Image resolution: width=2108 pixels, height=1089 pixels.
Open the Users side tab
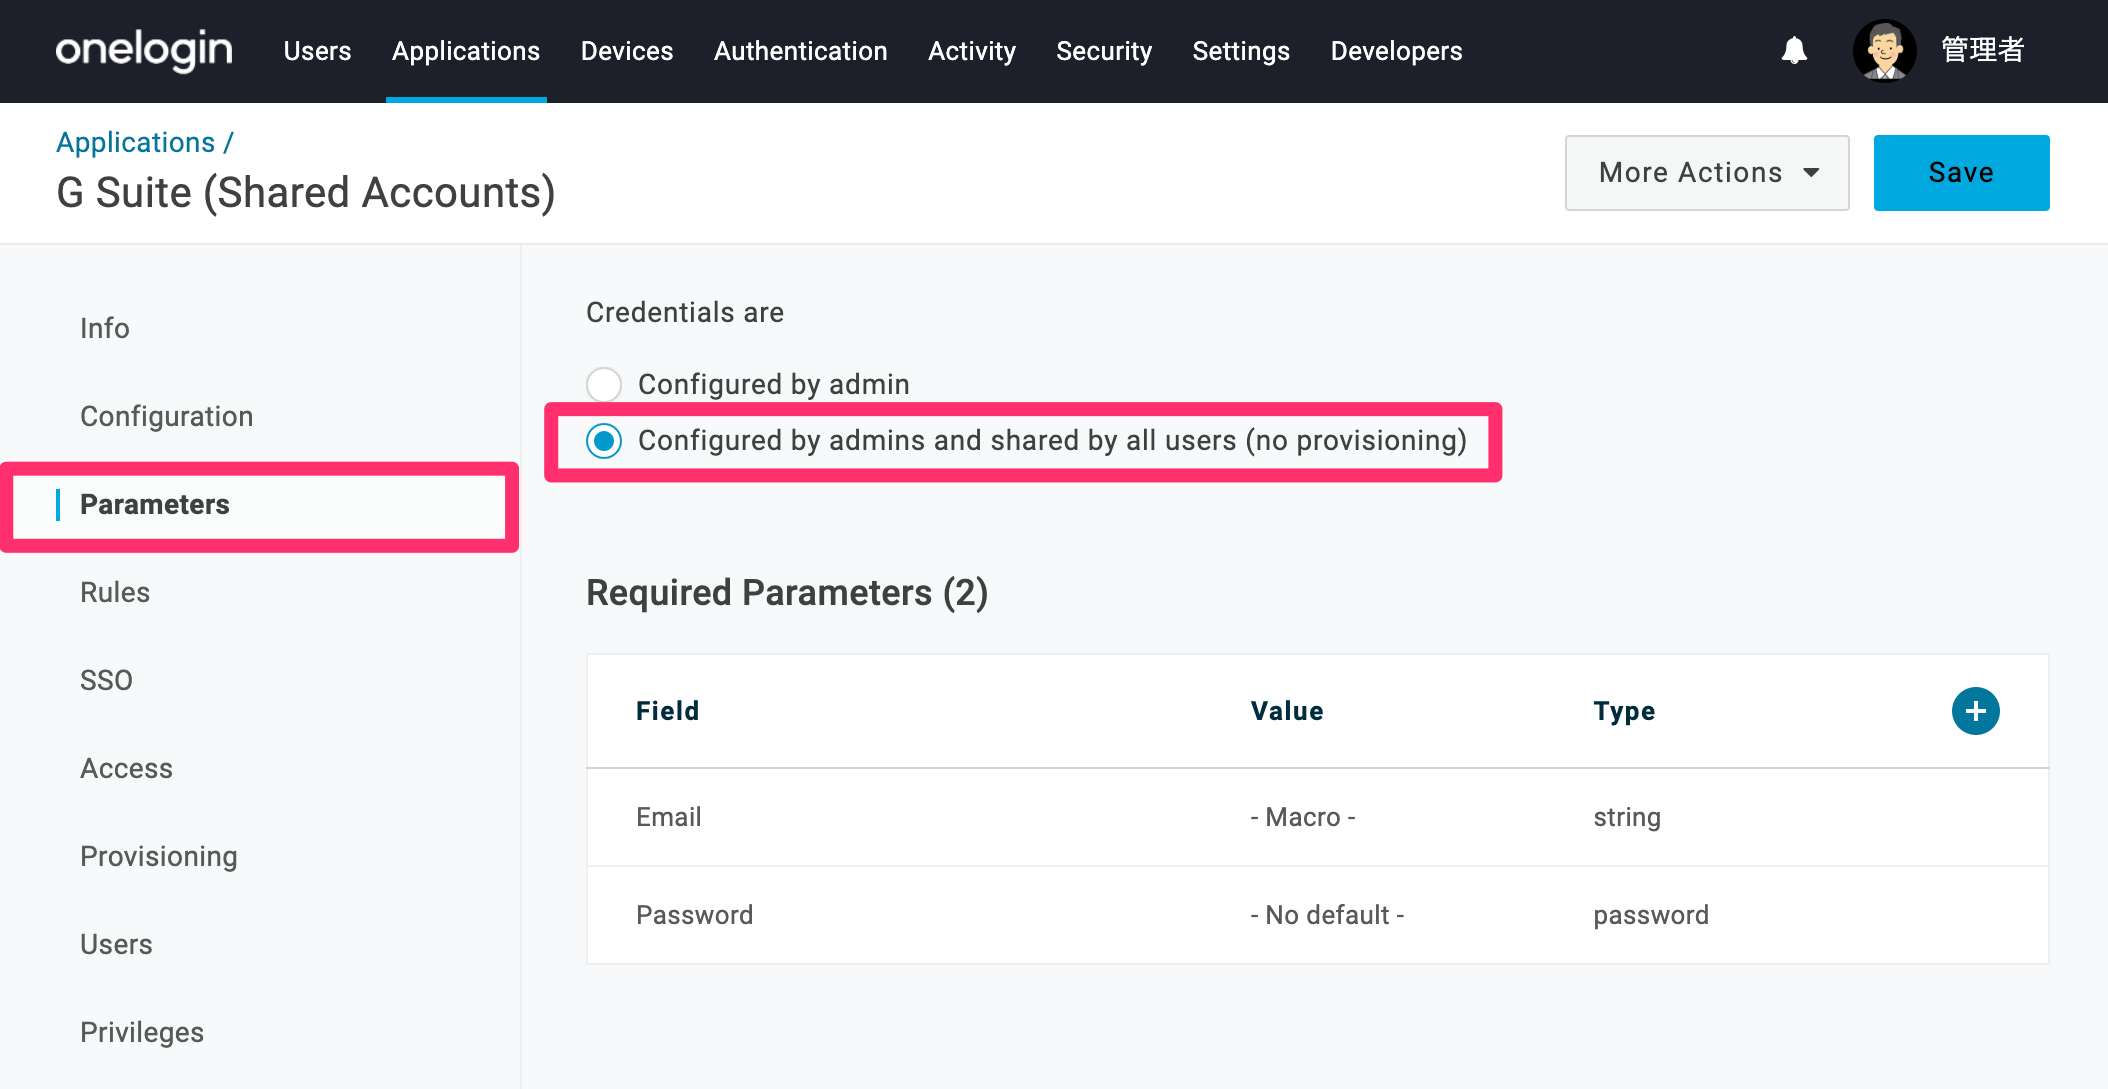click(x=116, y=944)
